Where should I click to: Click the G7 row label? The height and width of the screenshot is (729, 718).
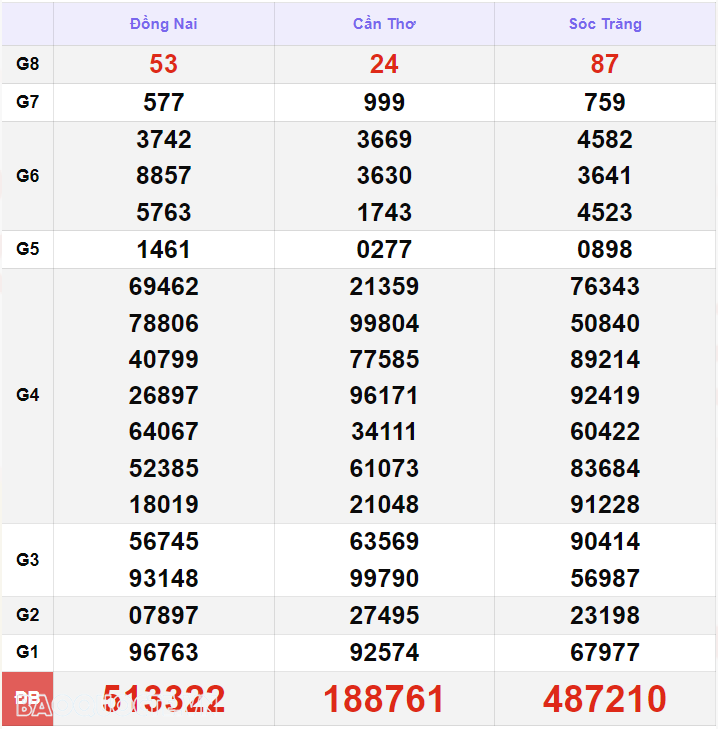tap(27, 102)
